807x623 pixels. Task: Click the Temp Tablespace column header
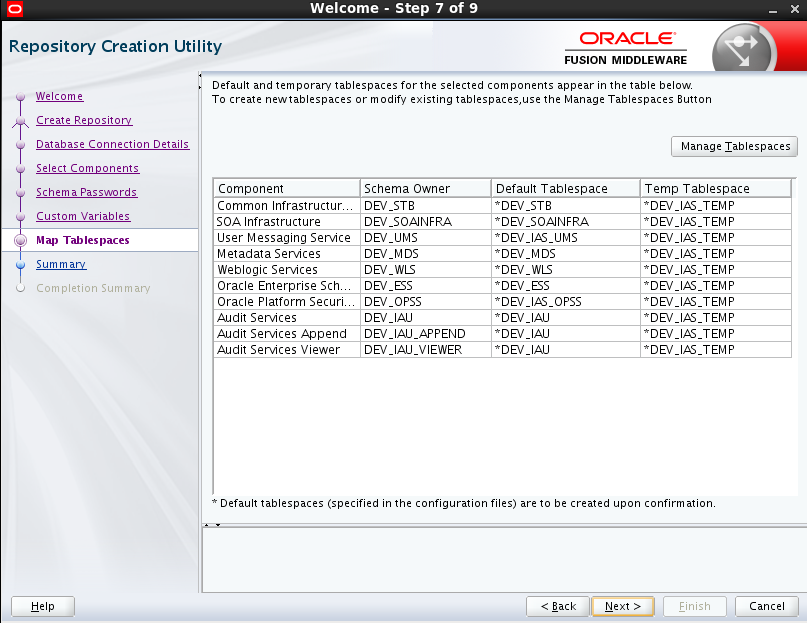pos(715,188)
